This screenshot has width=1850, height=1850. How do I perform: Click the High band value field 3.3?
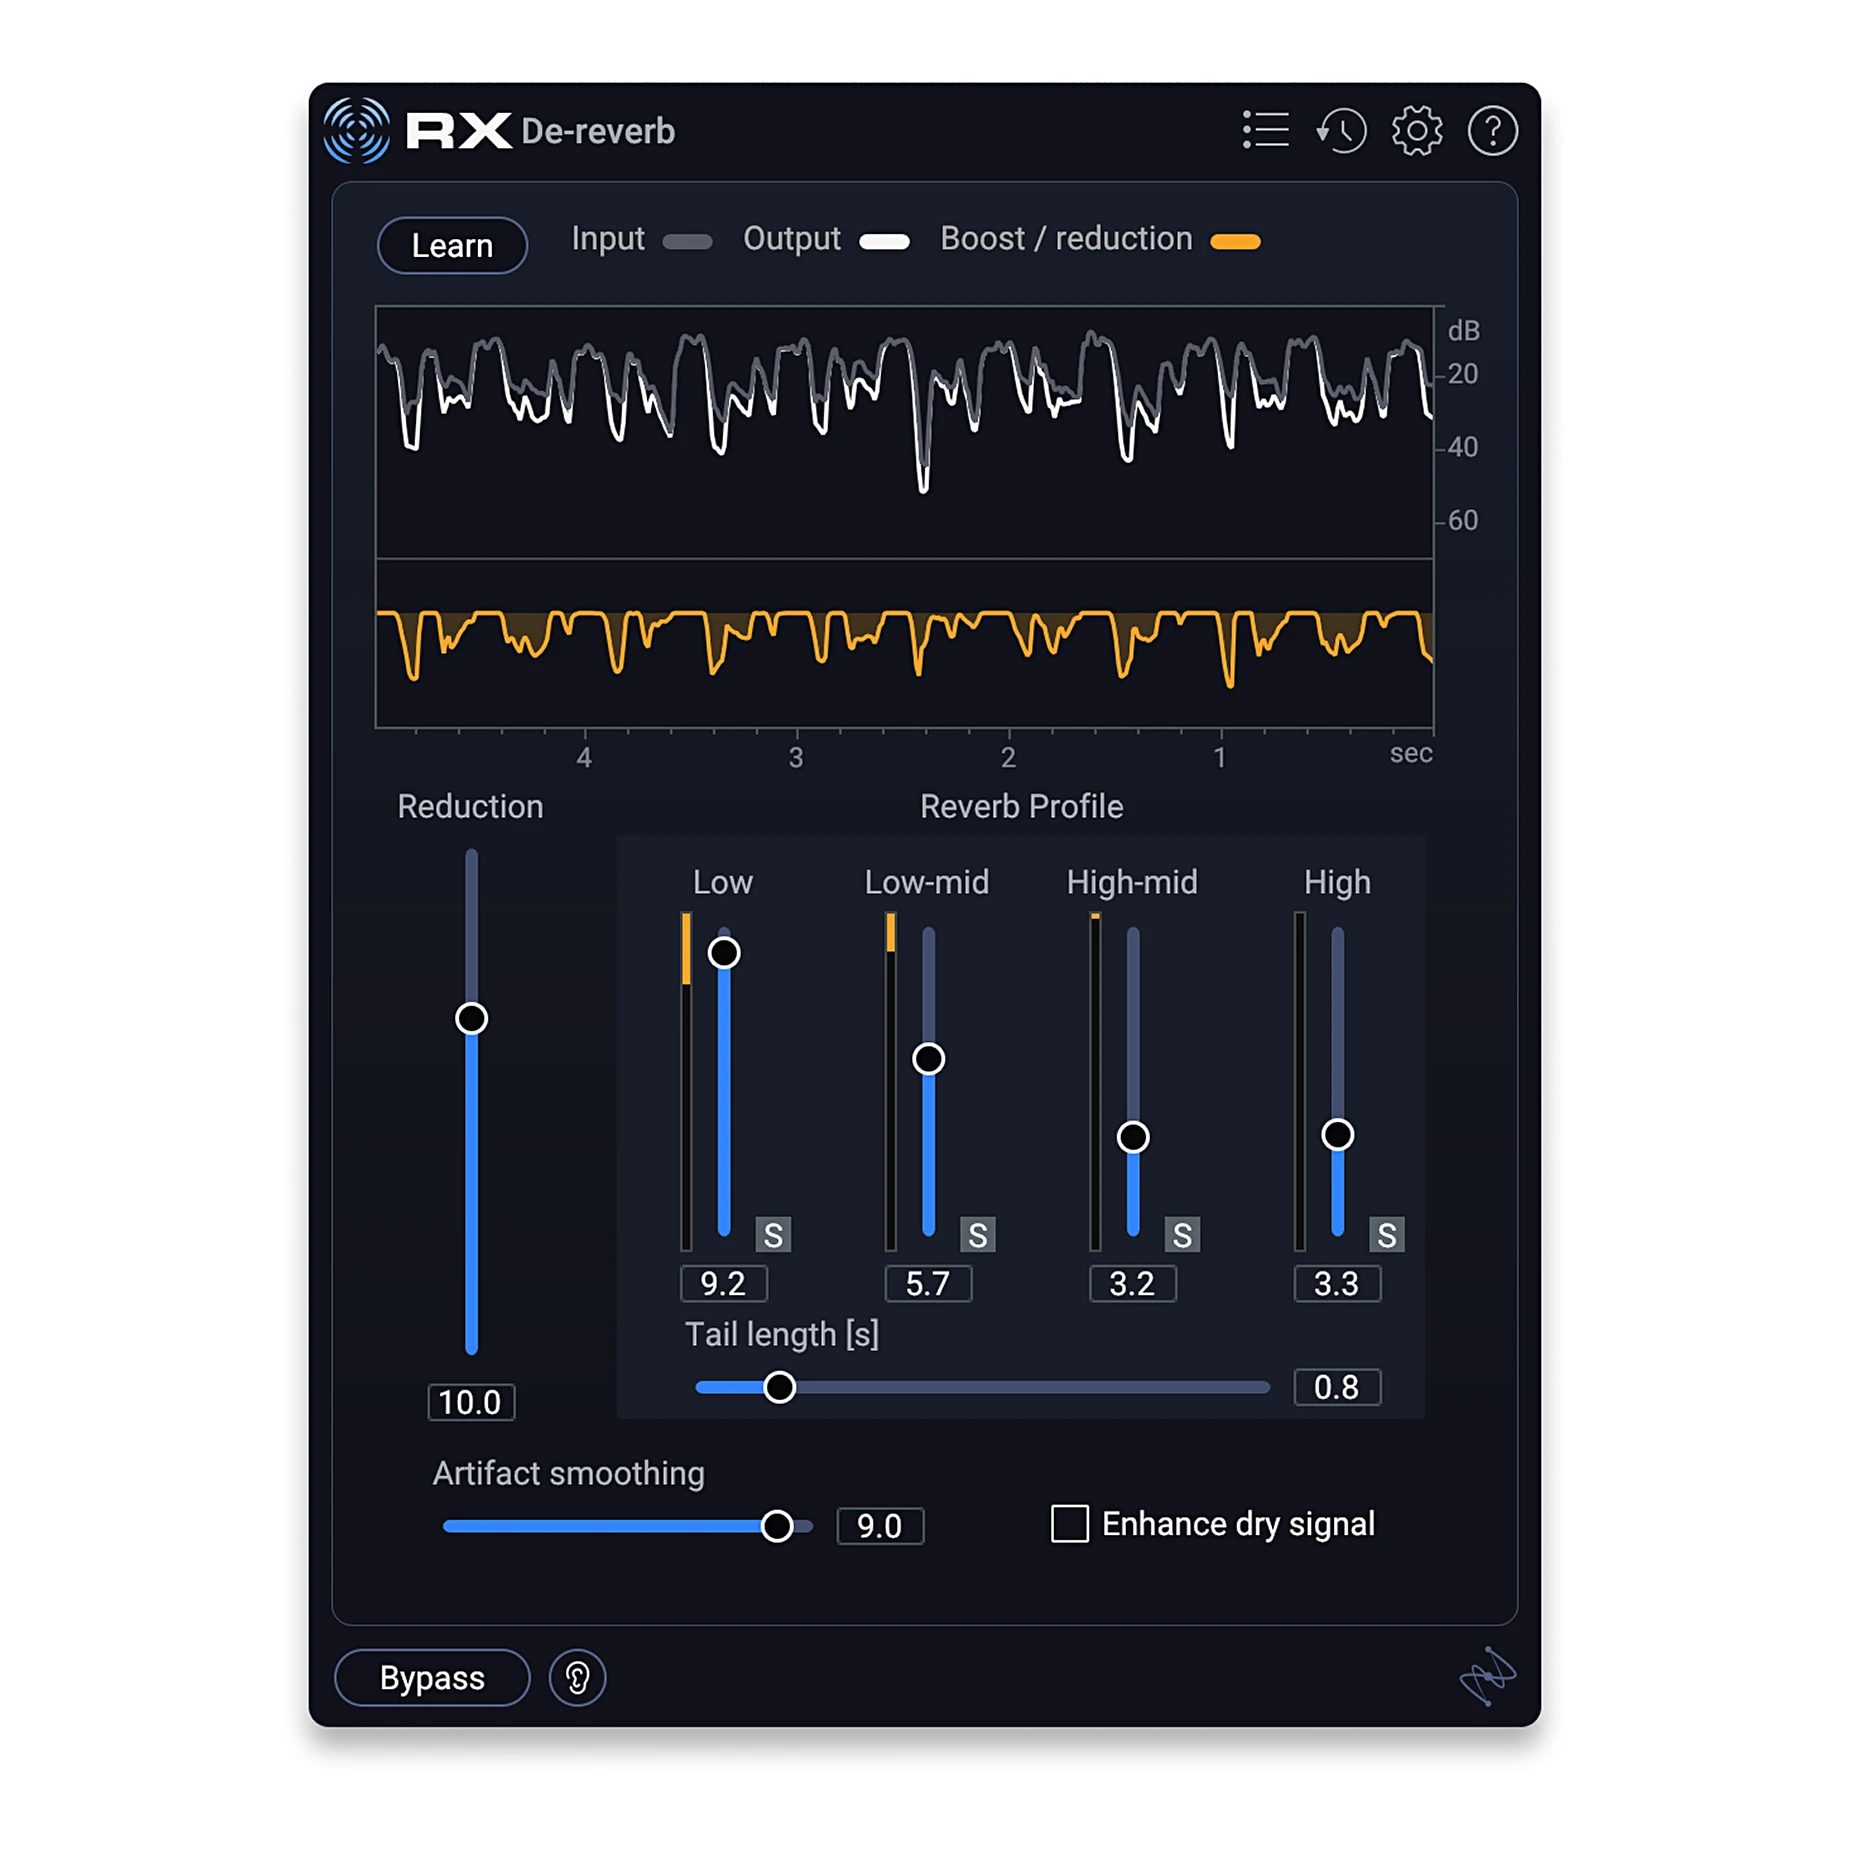coord(1337,1283)
